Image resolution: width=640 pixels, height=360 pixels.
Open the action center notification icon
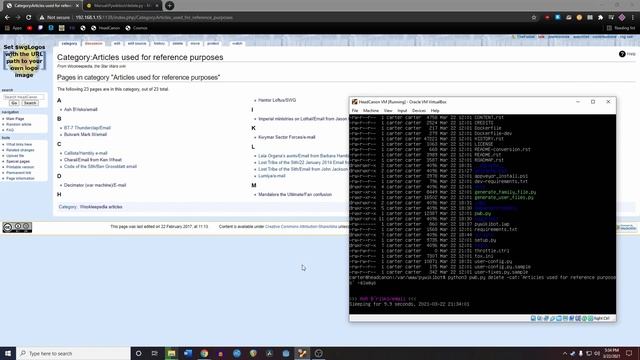pyautogui.click(x=629, y=353)
